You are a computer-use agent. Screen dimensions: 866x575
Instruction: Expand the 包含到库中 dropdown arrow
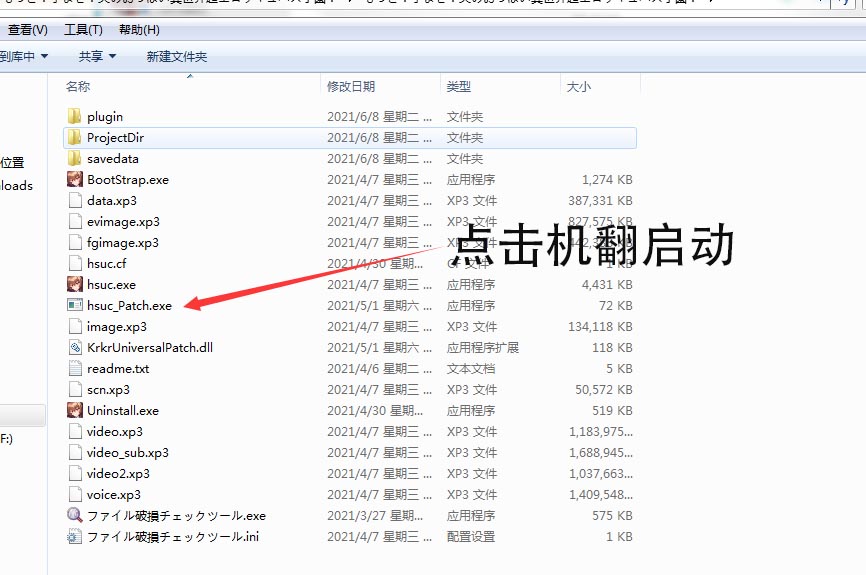(x=43, y=56)
